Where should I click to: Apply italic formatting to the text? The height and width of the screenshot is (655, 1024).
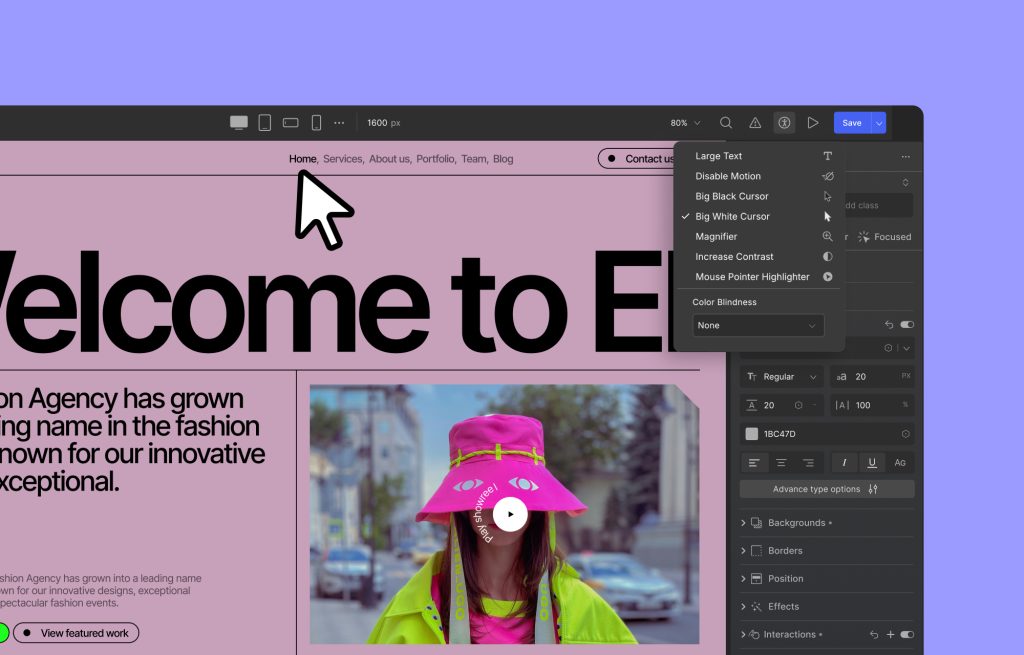coord(845,462)
